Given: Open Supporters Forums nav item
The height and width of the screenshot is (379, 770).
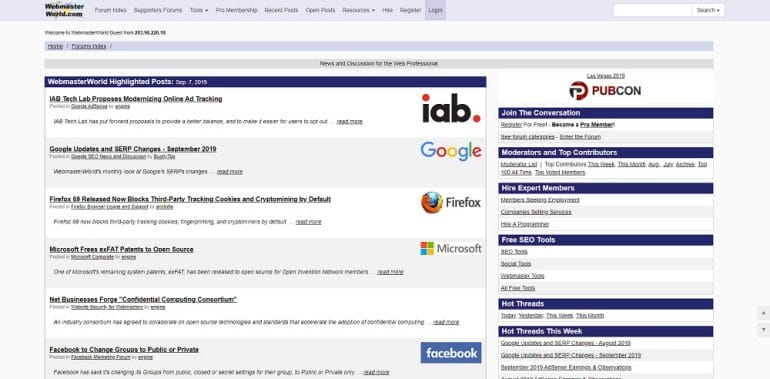Looking at the screenshot, I should pyautogui.click(x=158, y=10).
